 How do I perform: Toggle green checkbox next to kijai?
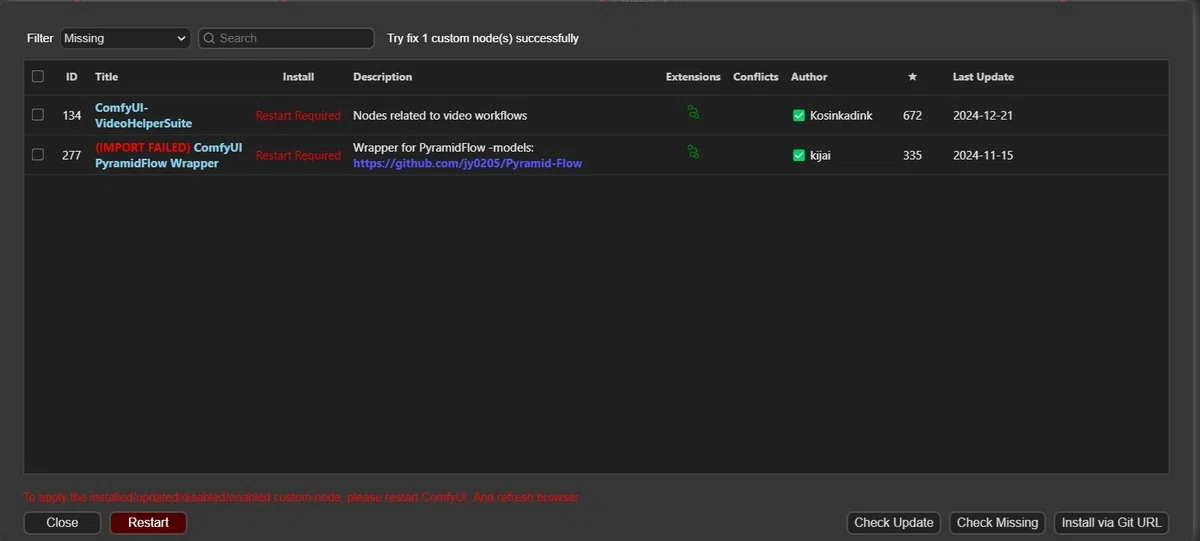(799, 155)
